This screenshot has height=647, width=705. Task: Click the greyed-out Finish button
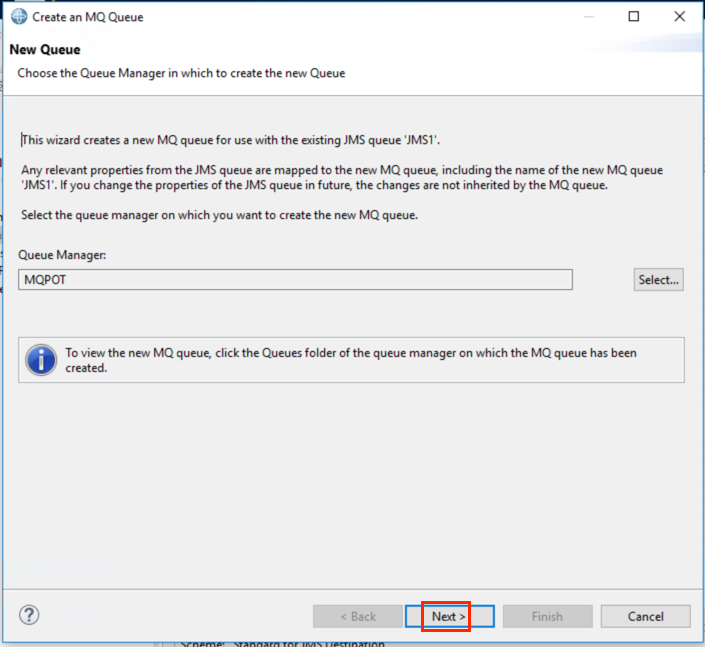[x=547, y=616]
